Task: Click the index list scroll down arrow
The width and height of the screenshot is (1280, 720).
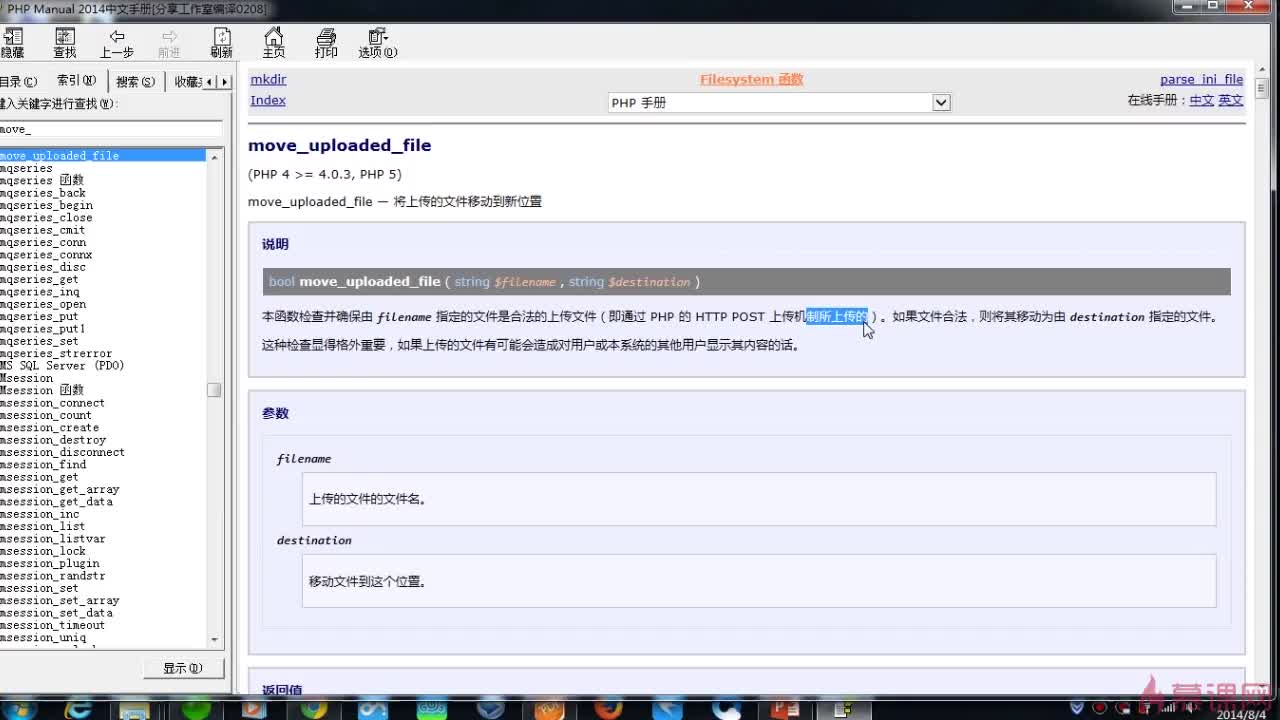Action: (x=214, y=640)
